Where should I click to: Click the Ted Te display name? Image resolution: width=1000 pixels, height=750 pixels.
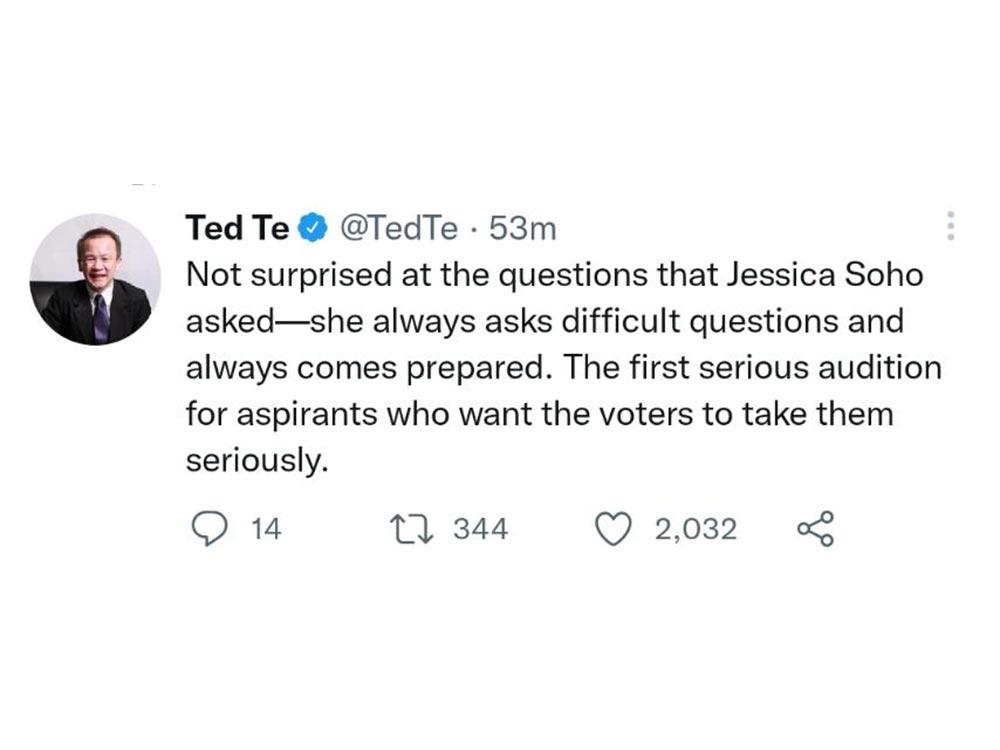pyautogui.click(x=237, y=230)
